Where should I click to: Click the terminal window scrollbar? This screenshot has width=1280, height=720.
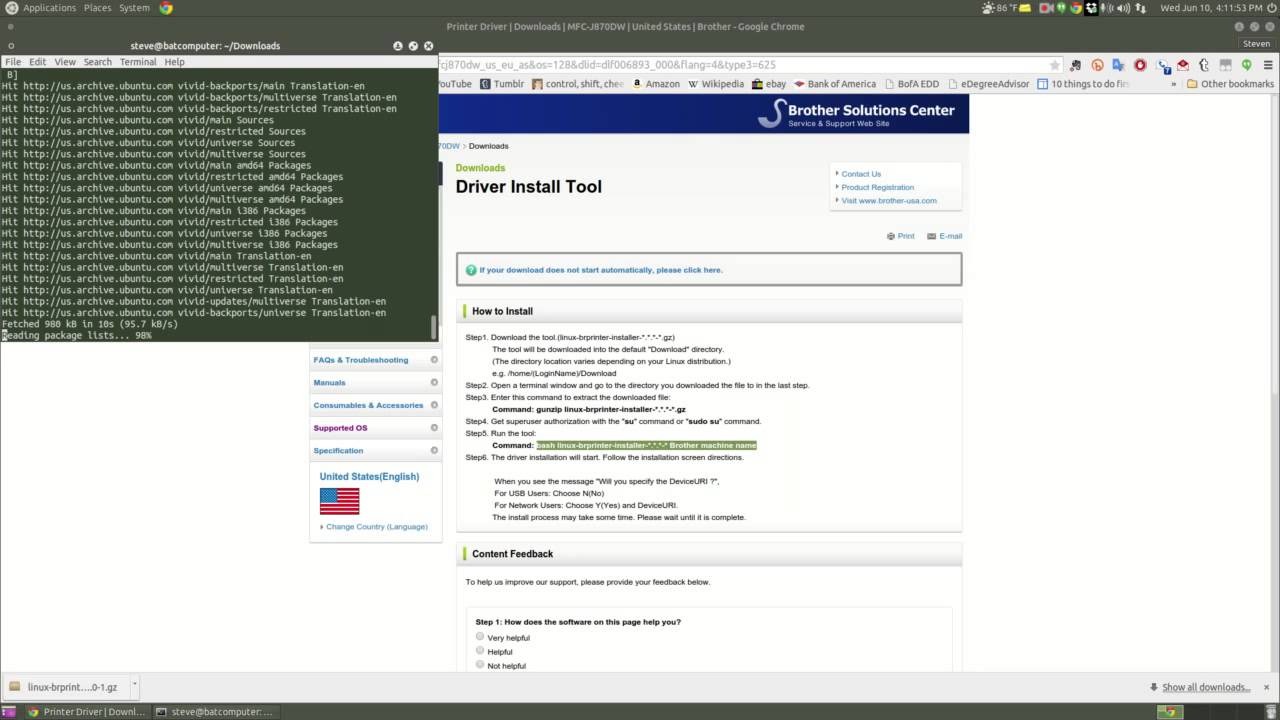(x=433, y=327)
